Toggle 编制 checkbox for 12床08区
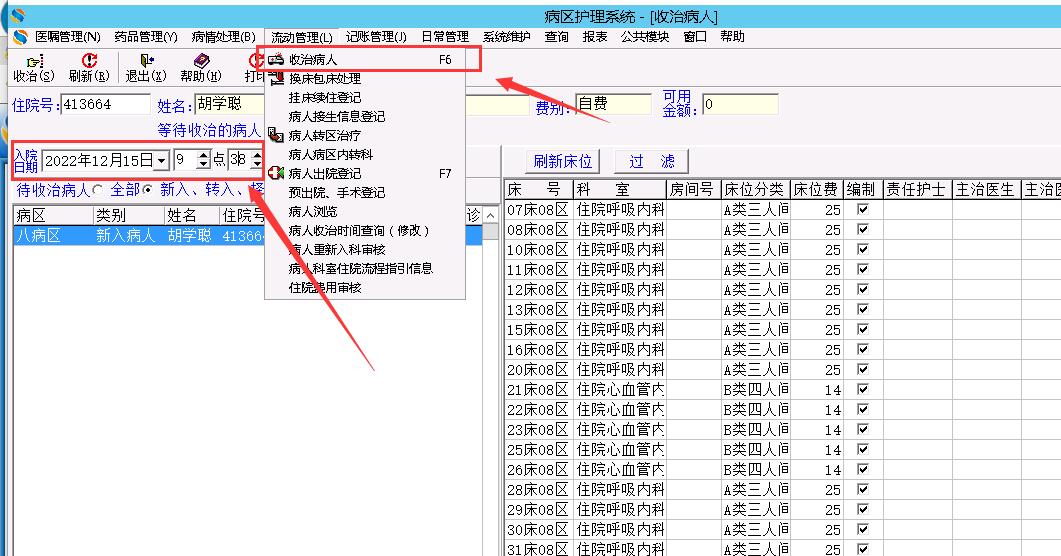Viewport: 1061px width, 556px height. coord(863,289)
